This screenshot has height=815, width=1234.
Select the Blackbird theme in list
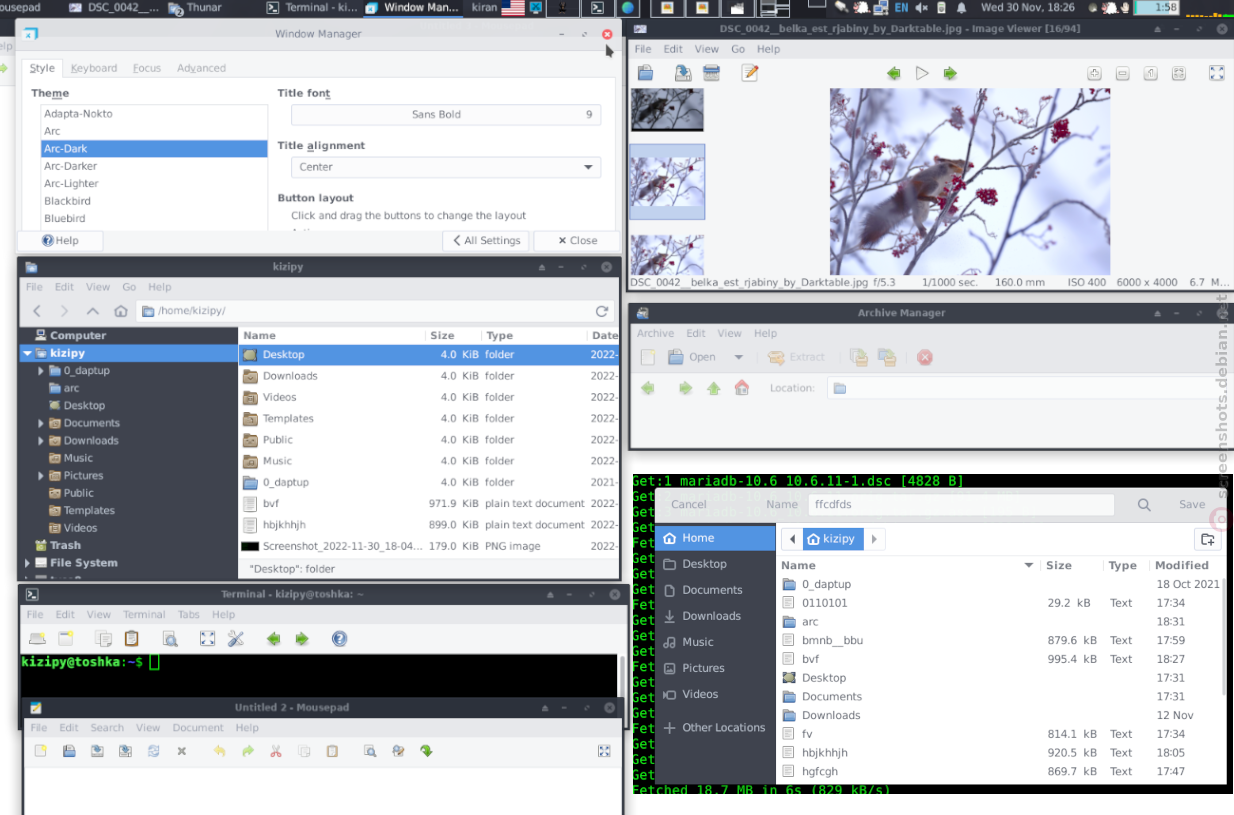pyautogui.click(x=154, y=201)
